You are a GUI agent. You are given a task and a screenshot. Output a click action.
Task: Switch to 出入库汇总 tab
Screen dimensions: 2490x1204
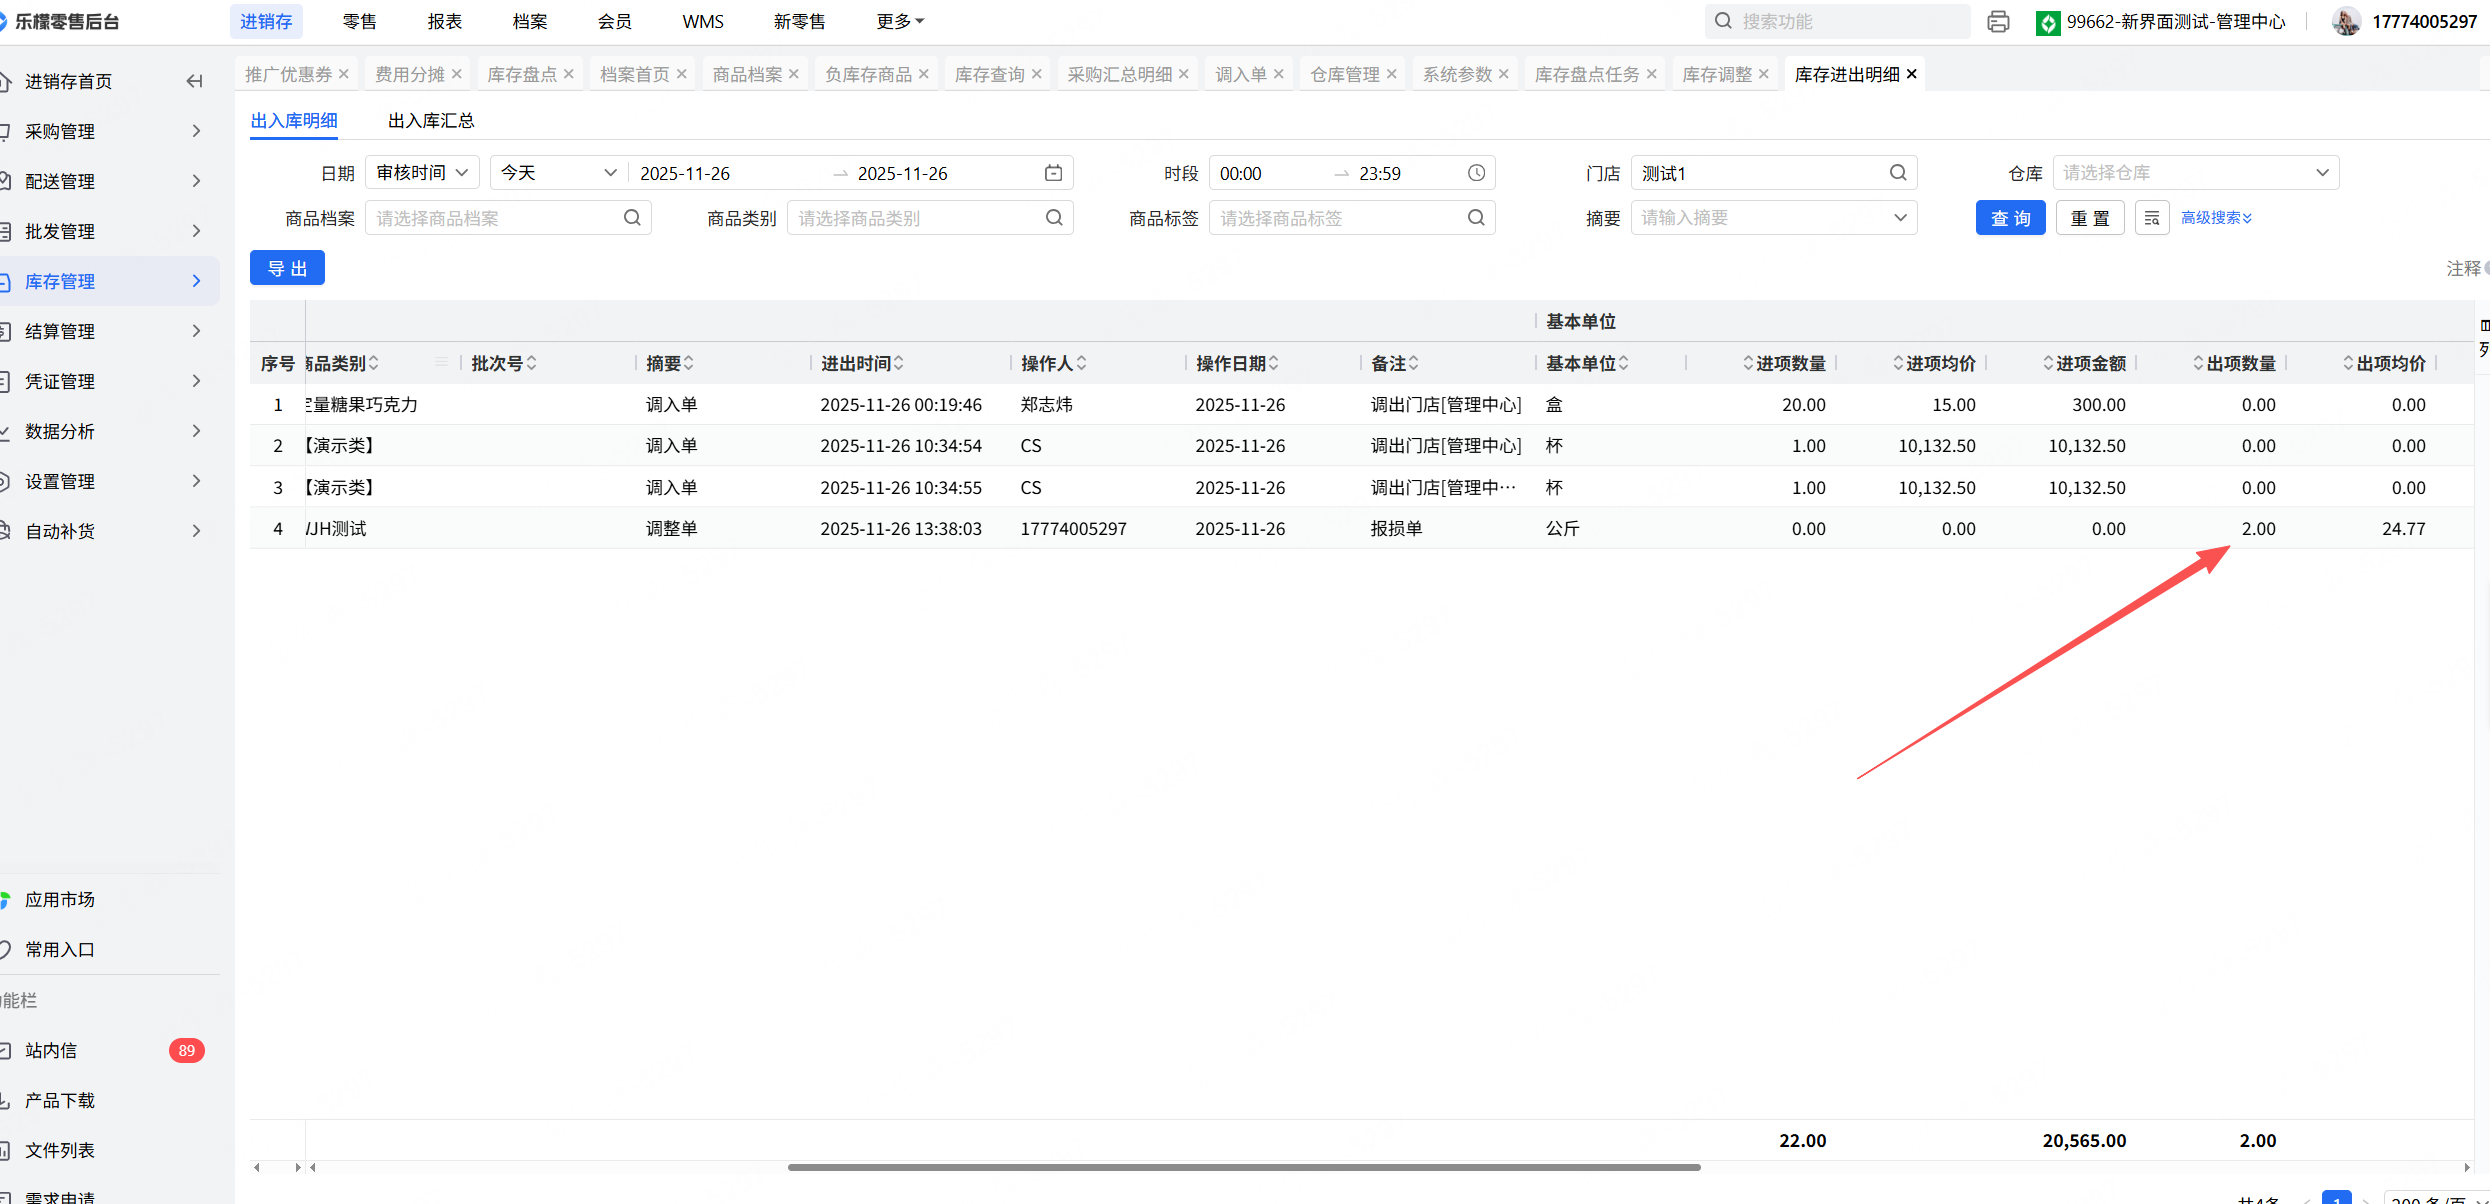pos(431,121)
